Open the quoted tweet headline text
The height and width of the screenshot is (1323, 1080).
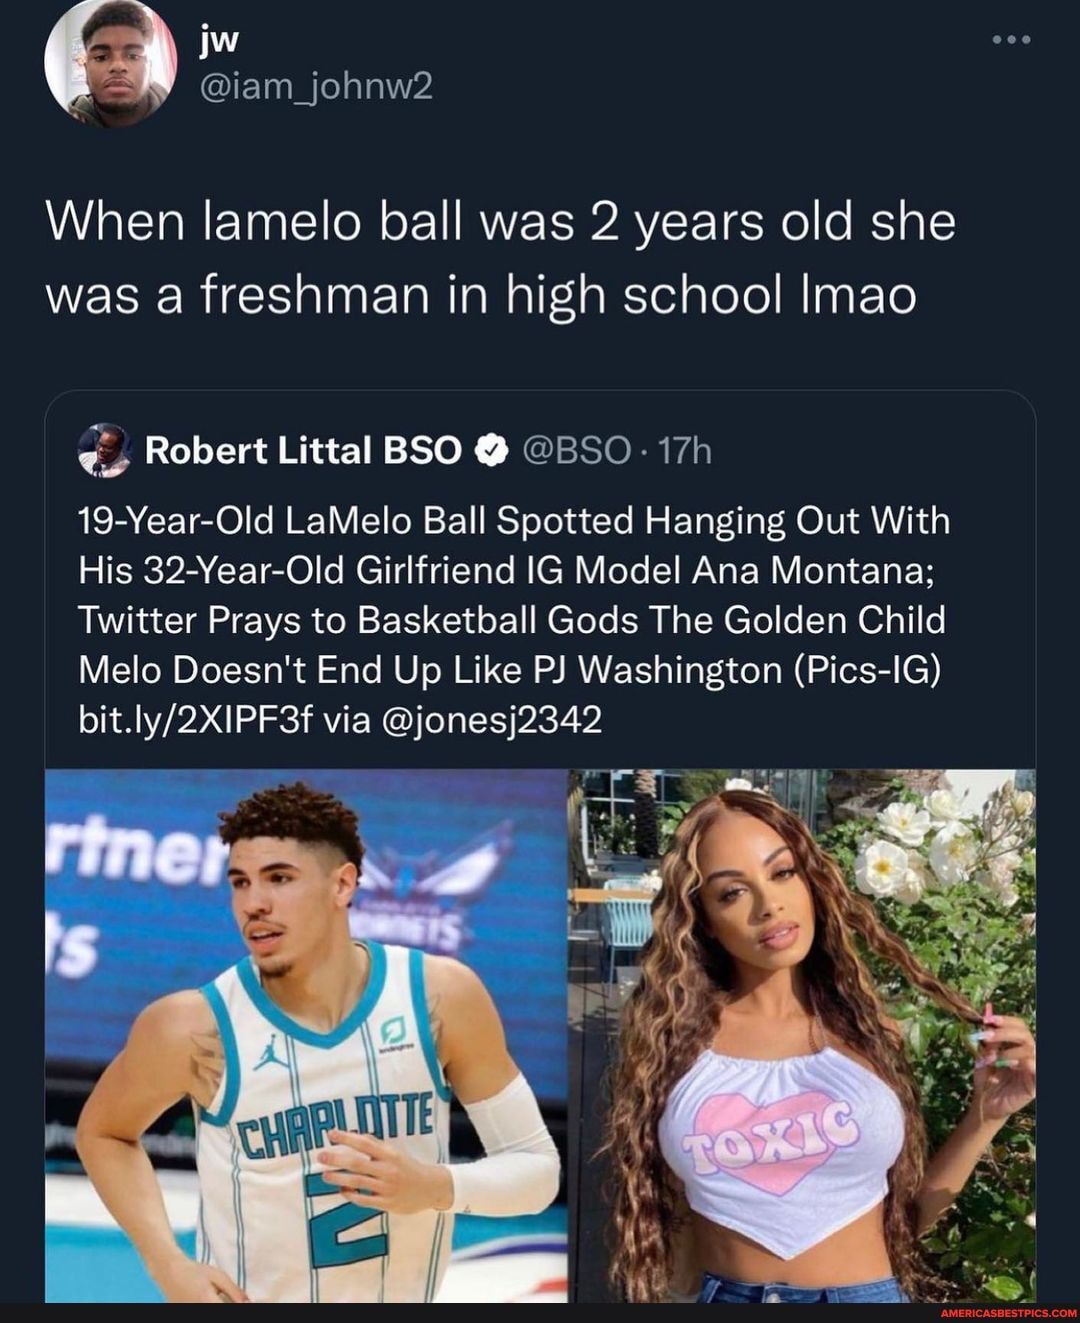514,595
